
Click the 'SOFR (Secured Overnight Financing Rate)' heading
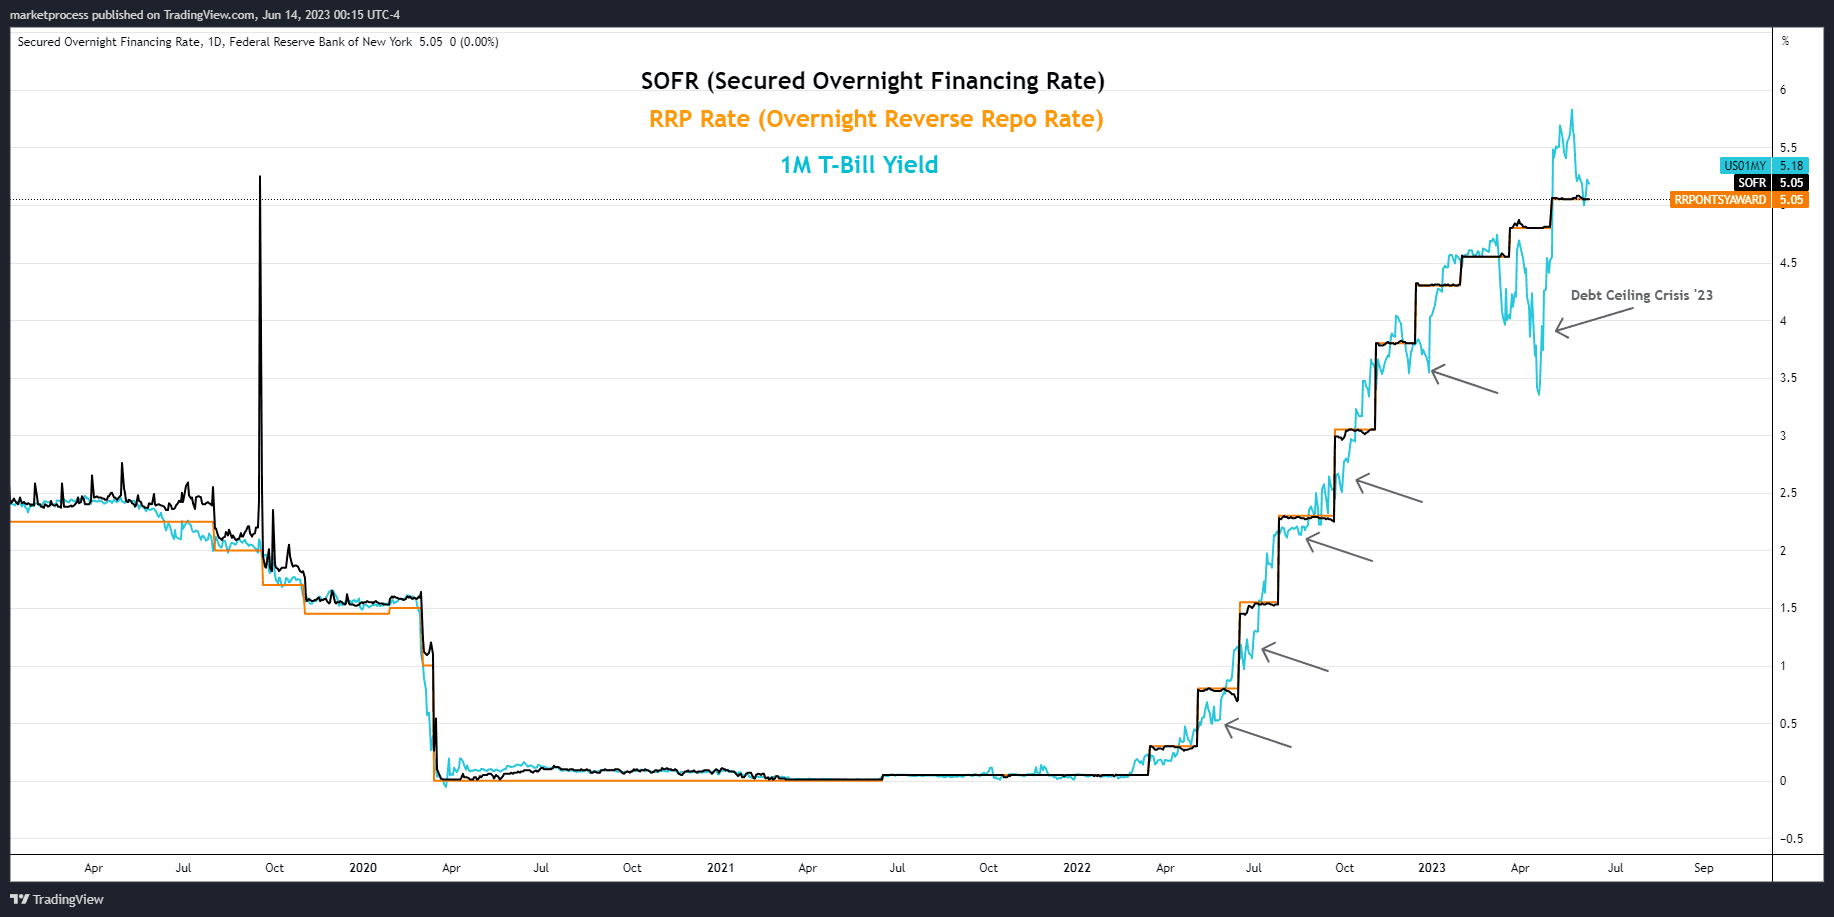coord(872,81)
